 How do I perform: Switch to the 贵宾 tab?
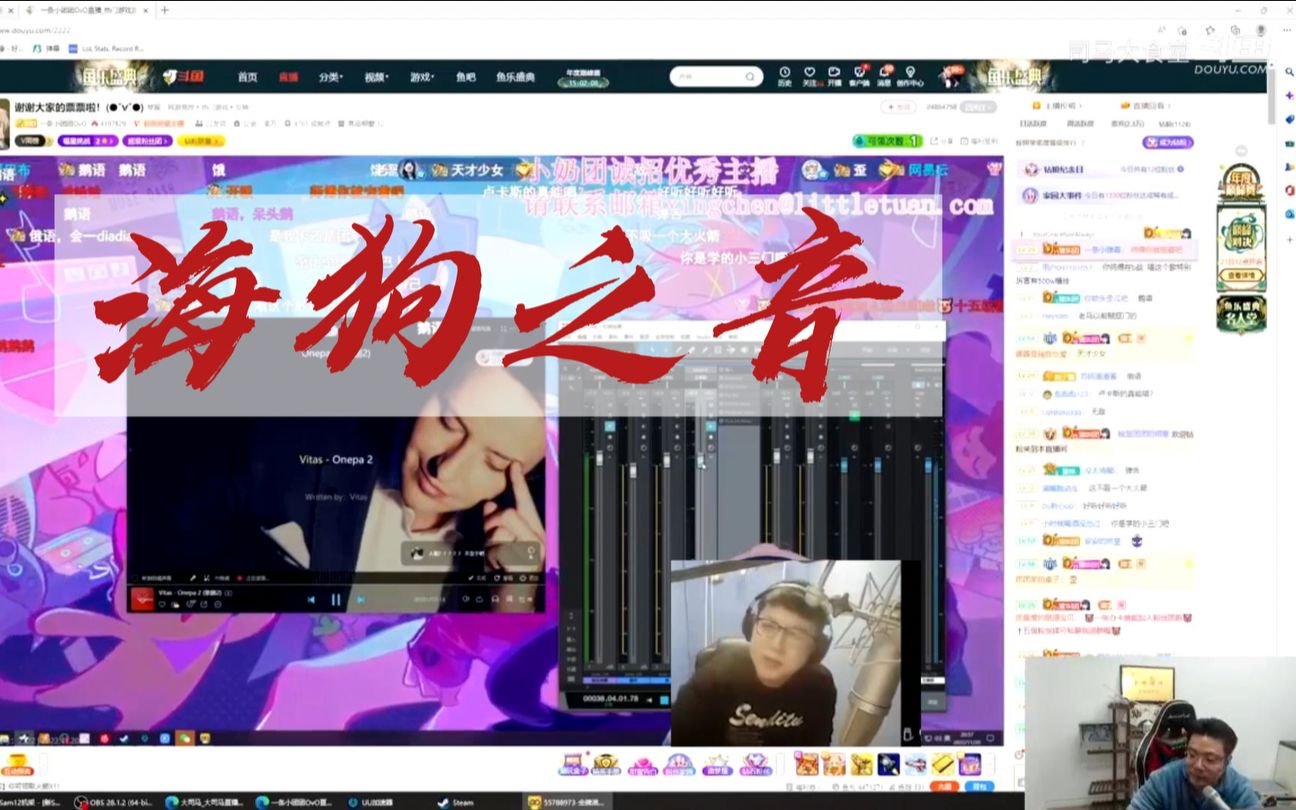click(1128, 124)
